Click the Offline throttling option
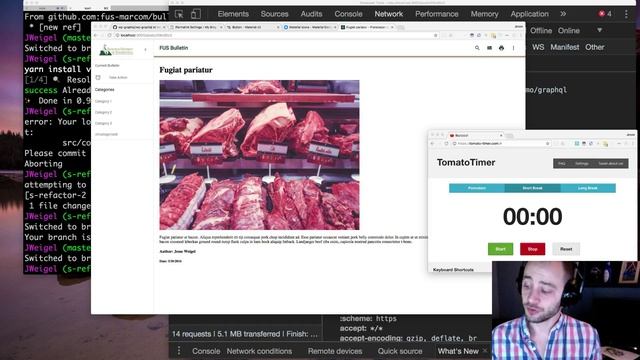640x360 pixels. click(x=541, y=31)
